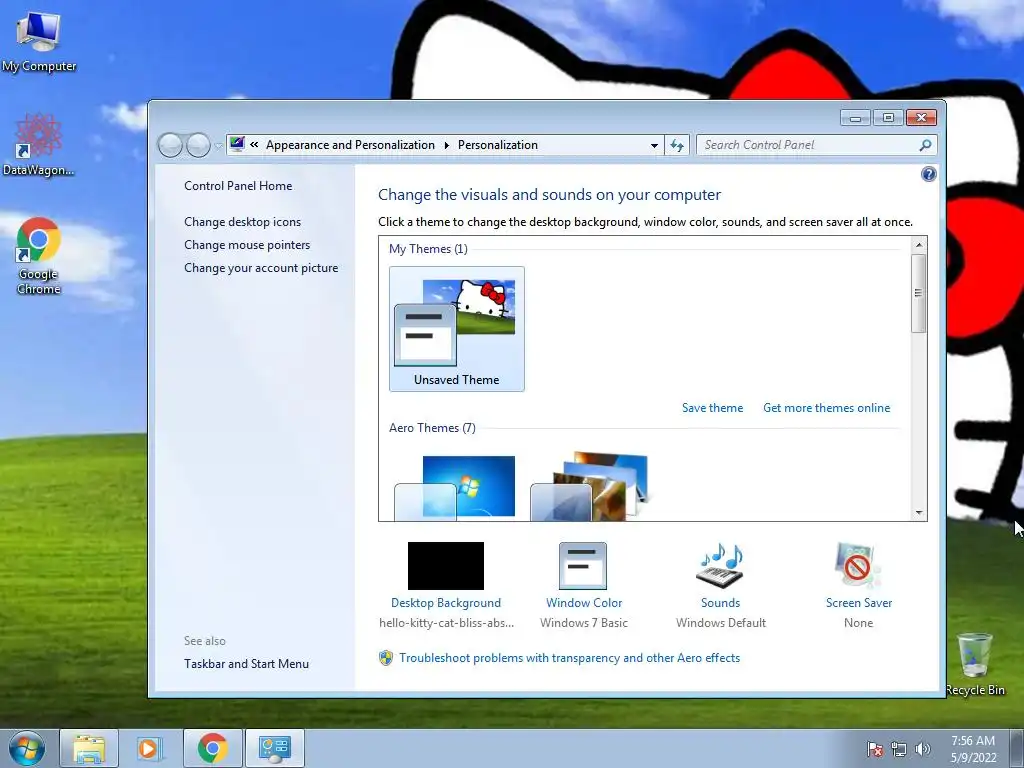Refresh the Control Panel address bar

[x=677, y=145]
